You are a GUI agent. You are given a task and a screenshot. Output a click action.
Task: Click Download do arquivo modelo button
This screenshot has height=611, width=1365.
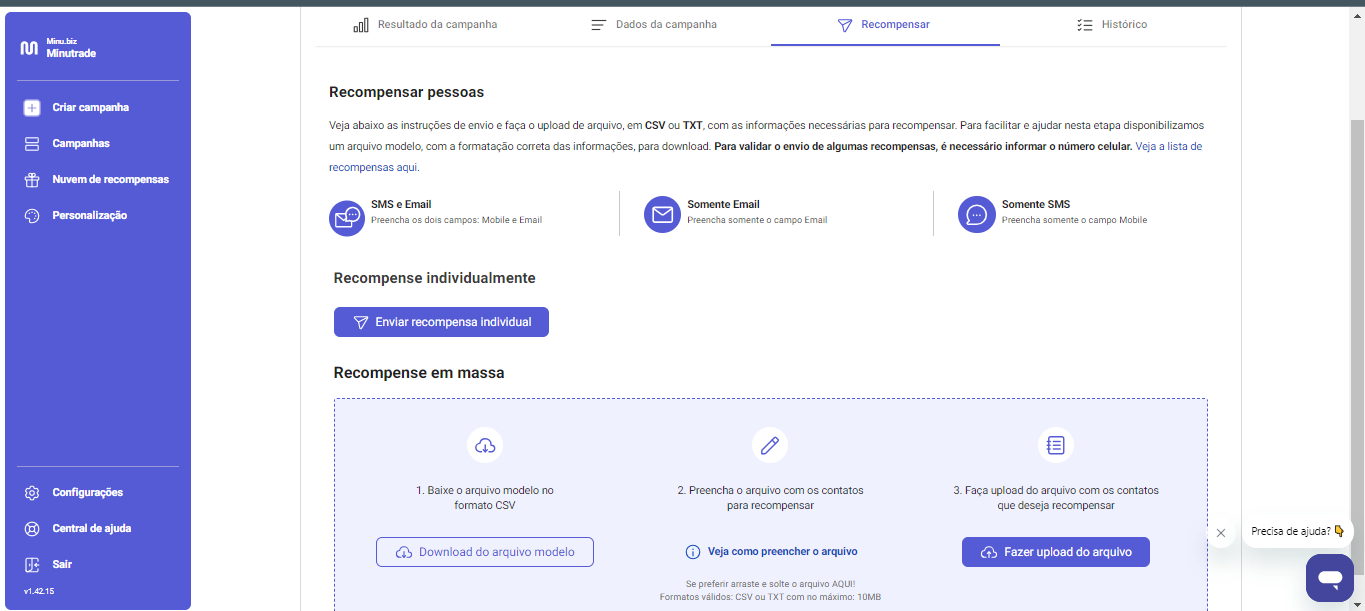pyautogui.click(x=485, y=552)
